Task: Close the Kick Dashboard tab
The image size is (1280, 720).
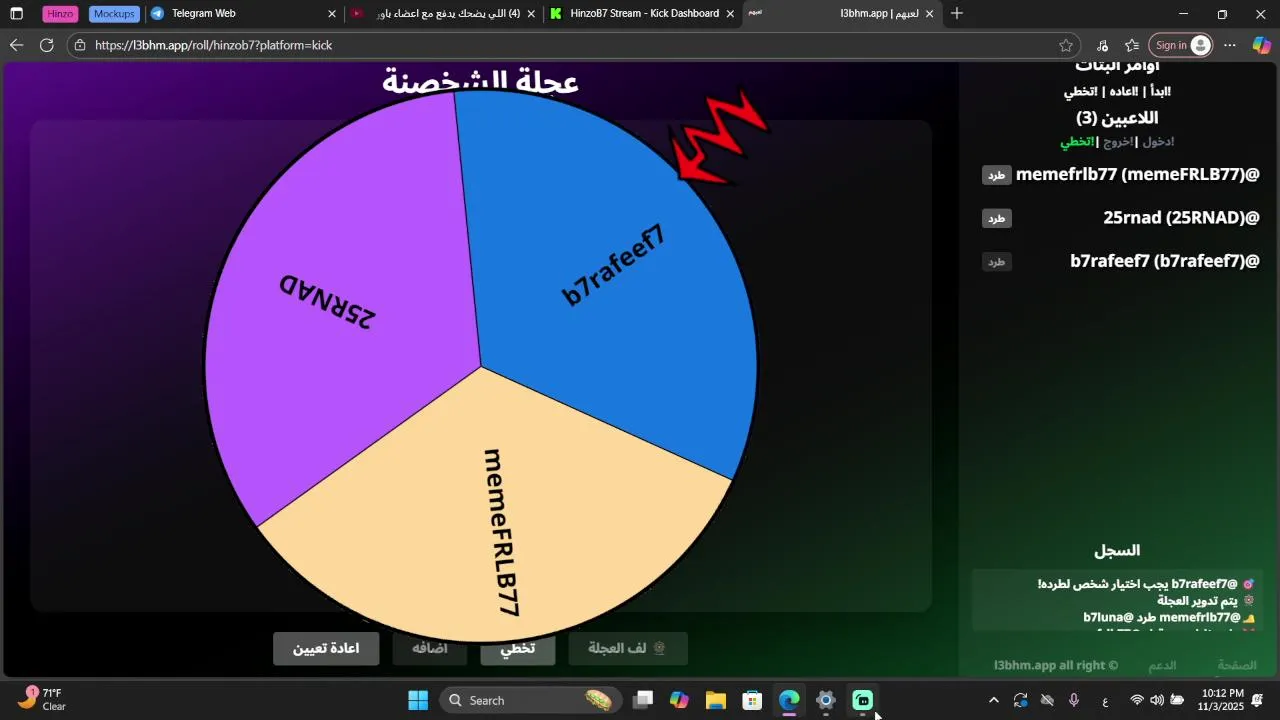Action: coord(730,14)
